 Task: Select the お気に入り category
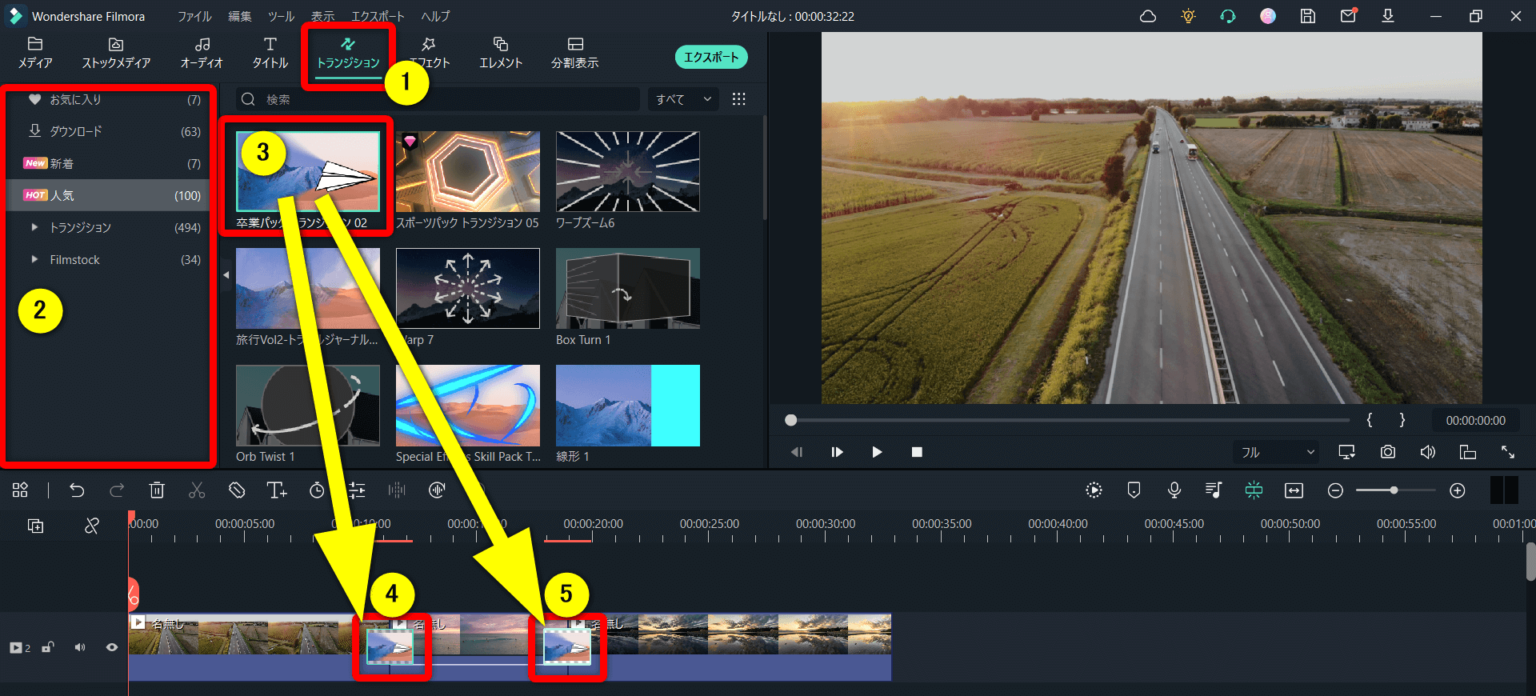pos(75,100)
